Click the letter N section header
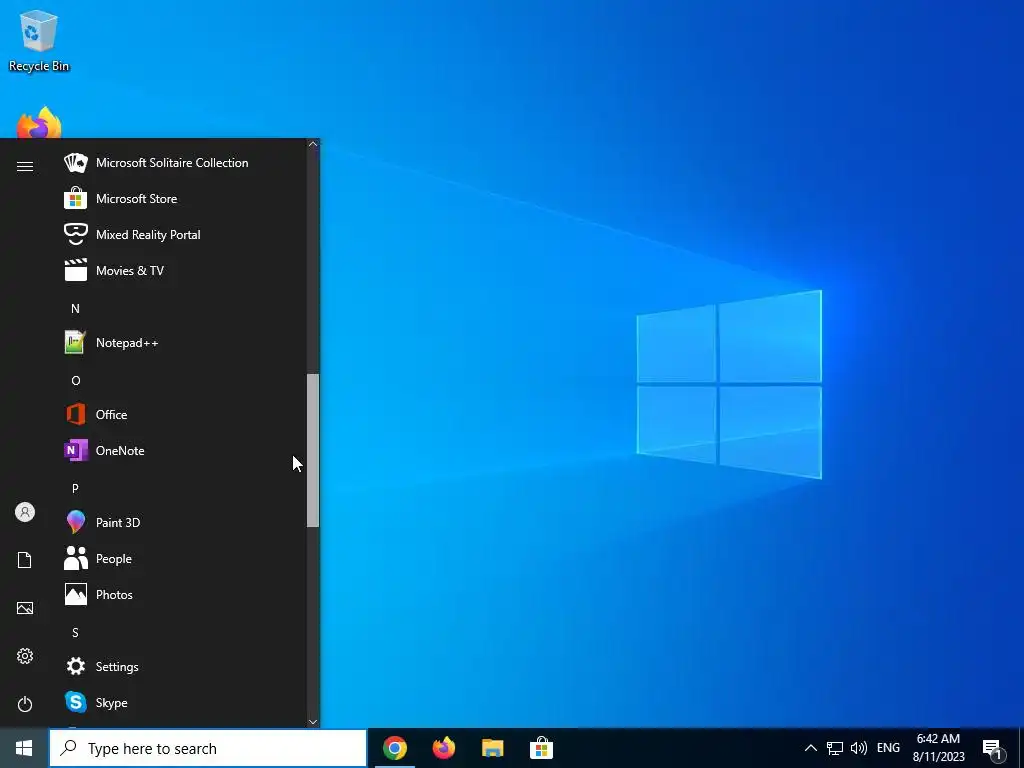The height and width of the screenshot is (768, 1024). click(x=75, y=308)
